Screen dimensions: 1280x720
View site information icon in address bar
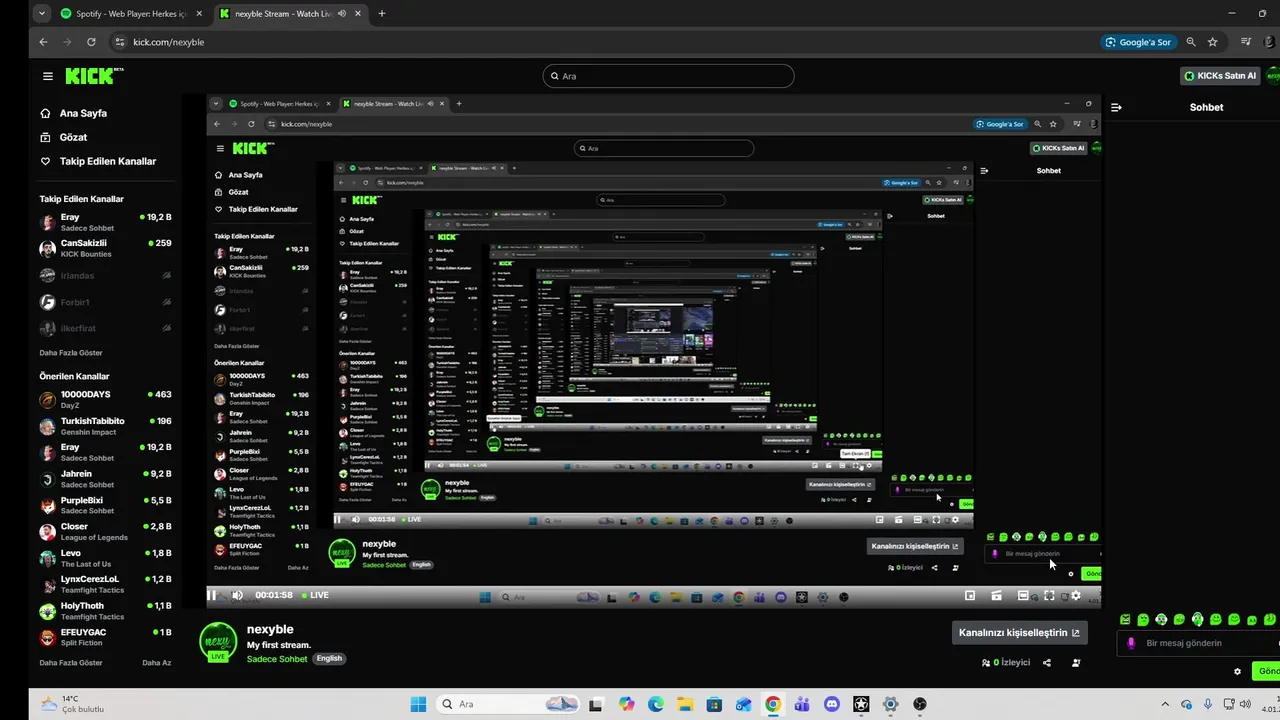[120, 42]
